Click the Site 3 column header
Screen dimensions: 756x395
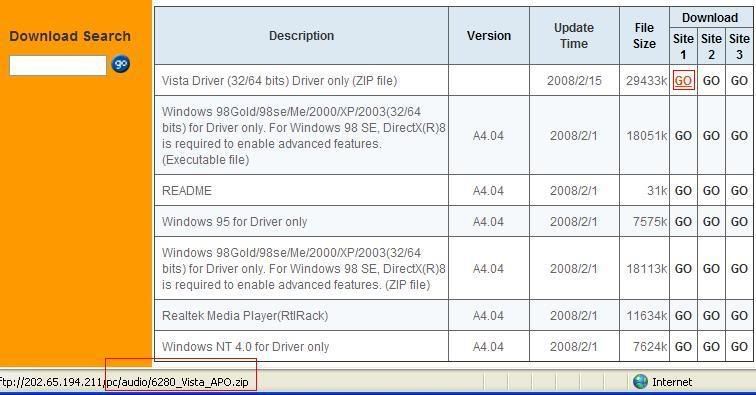739,46
